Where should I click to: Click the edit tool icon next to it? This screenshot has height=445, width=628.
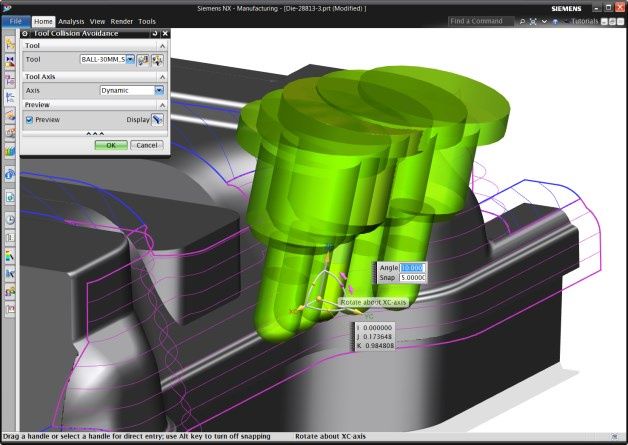coord(157,60)
